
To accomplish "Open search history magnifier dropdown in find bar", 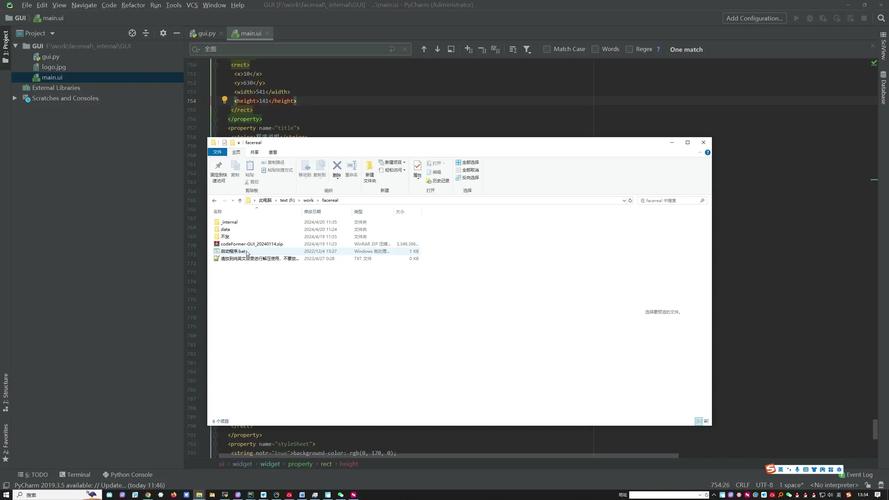I will (x=197, y=49).
